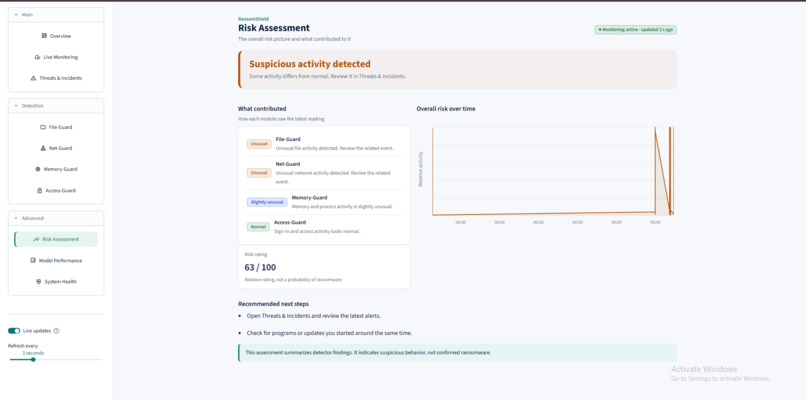The height and width of the screenshot is (400, 806).
Task: Click the Unusual badge for File-Guard
Action: 259,144
